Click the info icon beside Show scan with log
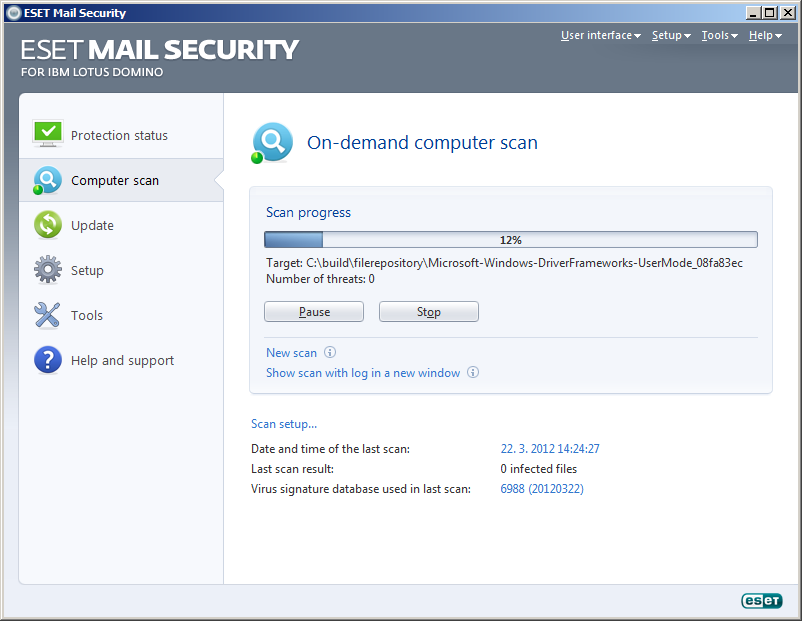Image resolution: width=802 pixels, height=621 pixels. pyautogui.click(x=473, y=372)
